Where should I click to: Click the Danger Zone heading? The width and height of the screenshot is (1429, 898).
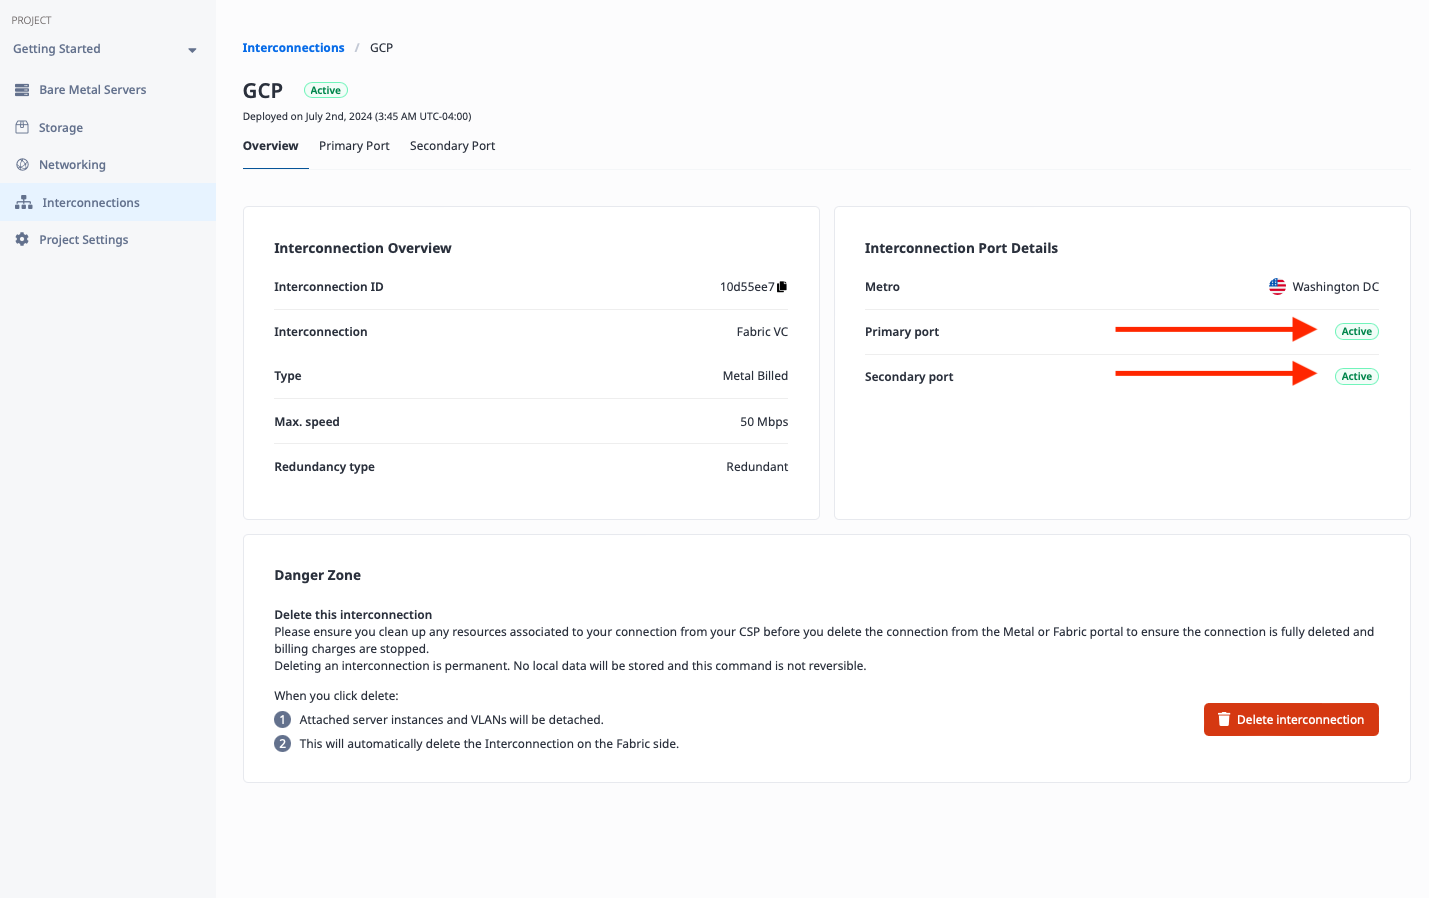pos(317,575)
